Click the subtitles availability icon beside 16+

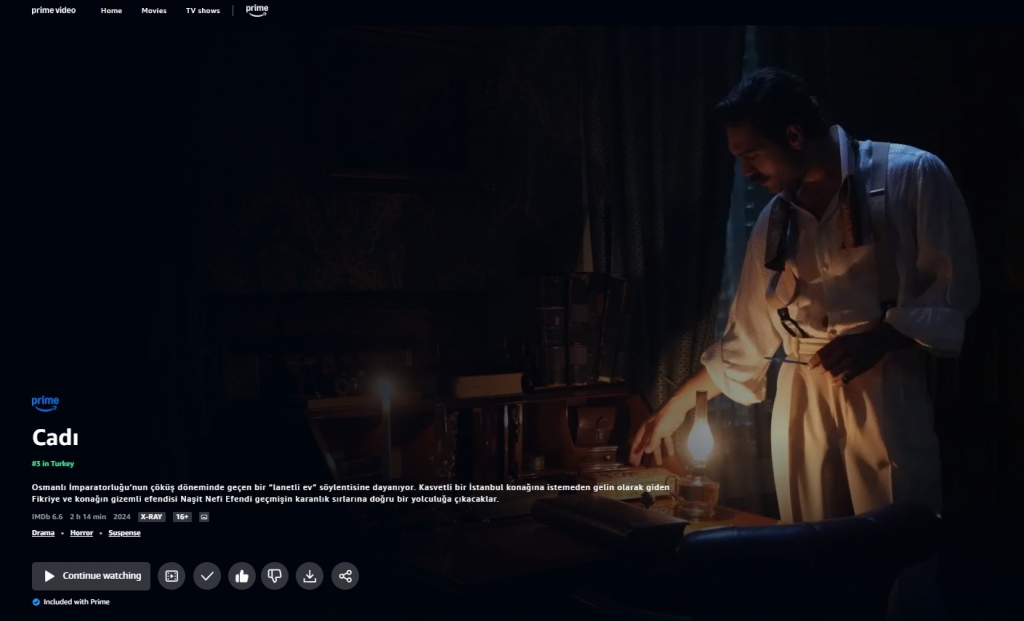[203, 516]
